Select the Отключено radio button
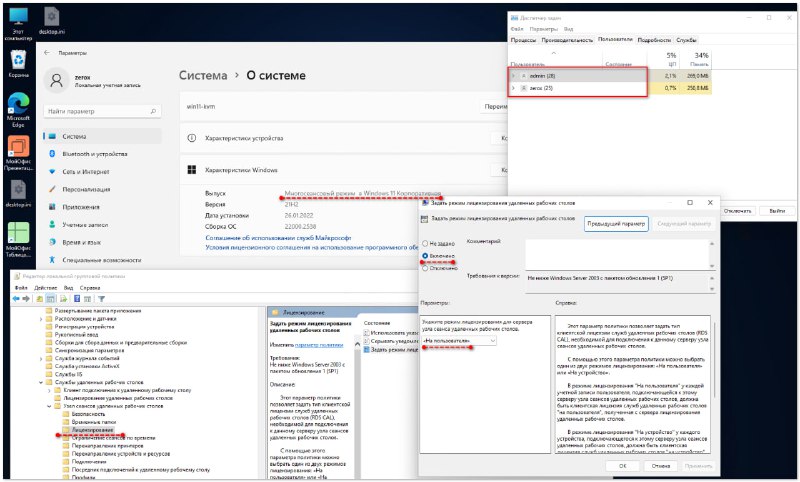Image resolution: width=800 pixels, height=482 pixels. [x=425, y=268]
